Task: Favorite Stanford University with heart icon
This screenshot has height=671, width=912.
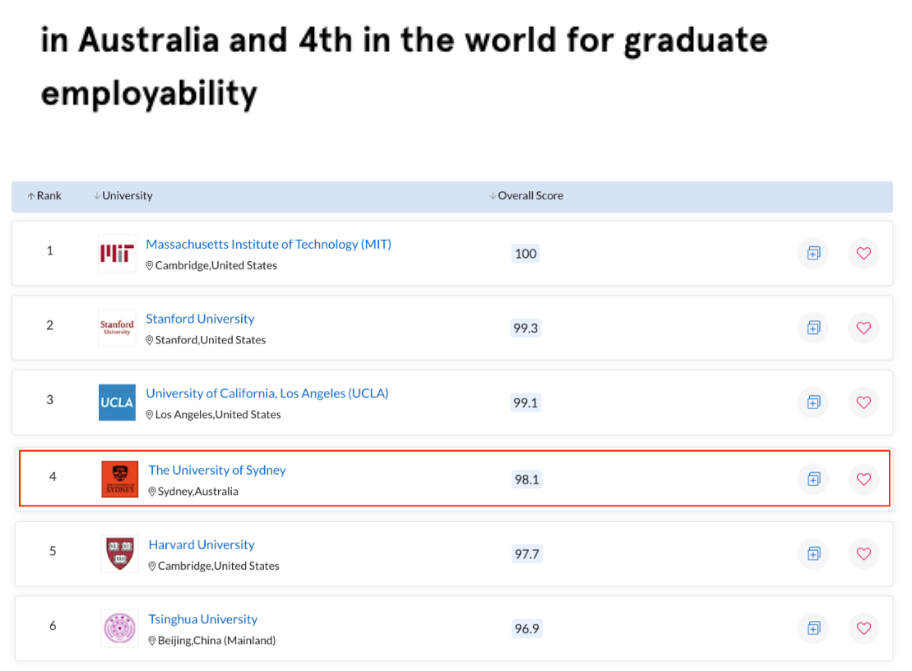Action: click(x=863, y=328)
